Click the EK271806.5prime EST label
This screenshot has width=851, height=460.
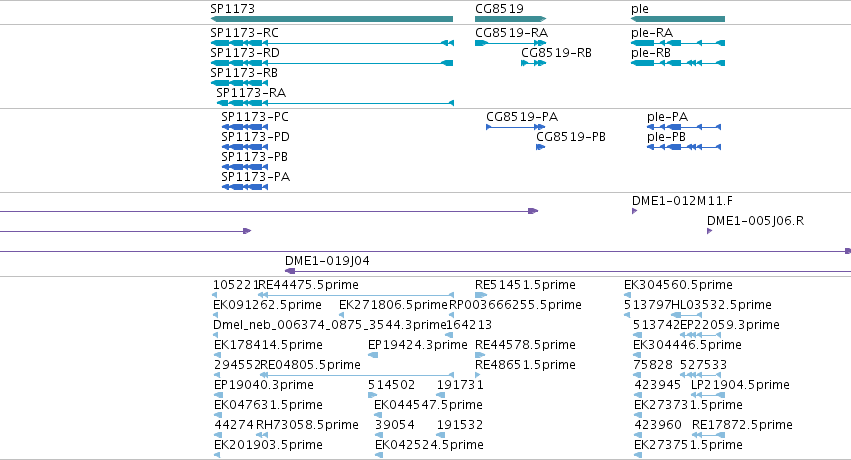tap(393, 305)
